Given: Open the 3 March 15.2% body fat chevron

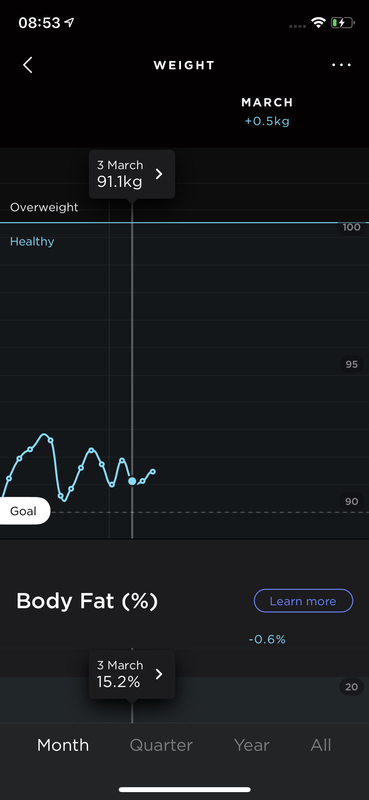Looking at the screenshot, I should click(x=159, y=674).
